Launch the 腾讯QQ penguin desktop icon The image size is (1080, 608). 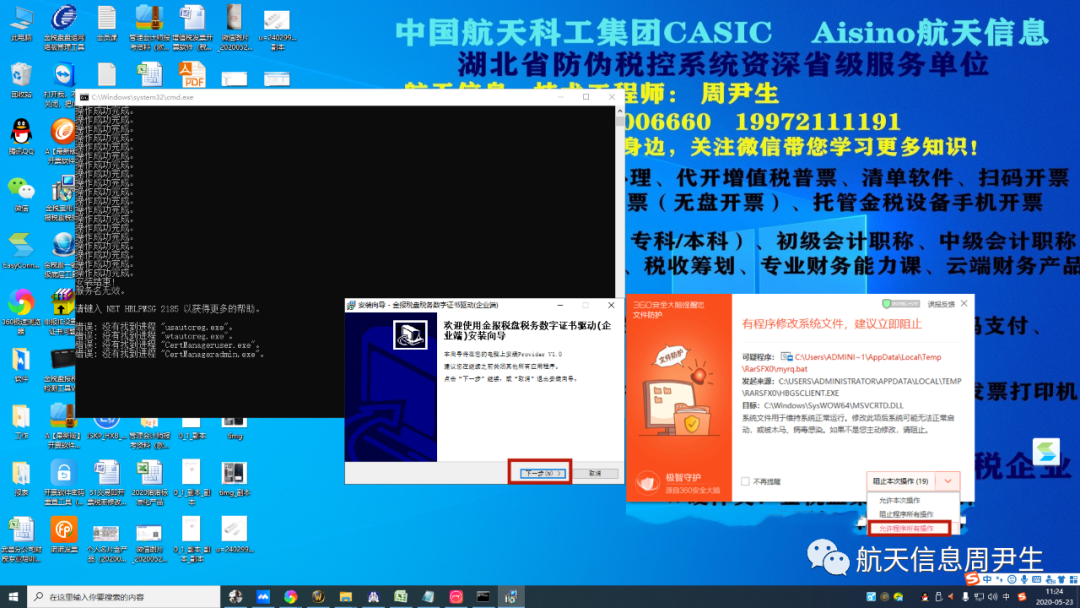point(21,135)
